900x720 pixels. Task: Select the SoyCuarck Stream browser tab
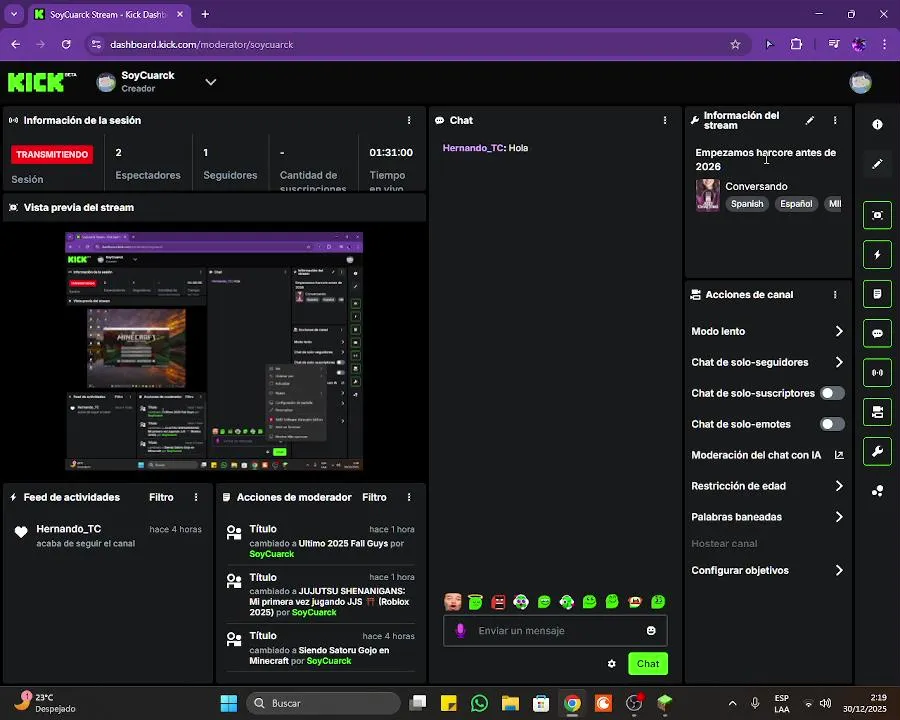click(x=109, y=14)
